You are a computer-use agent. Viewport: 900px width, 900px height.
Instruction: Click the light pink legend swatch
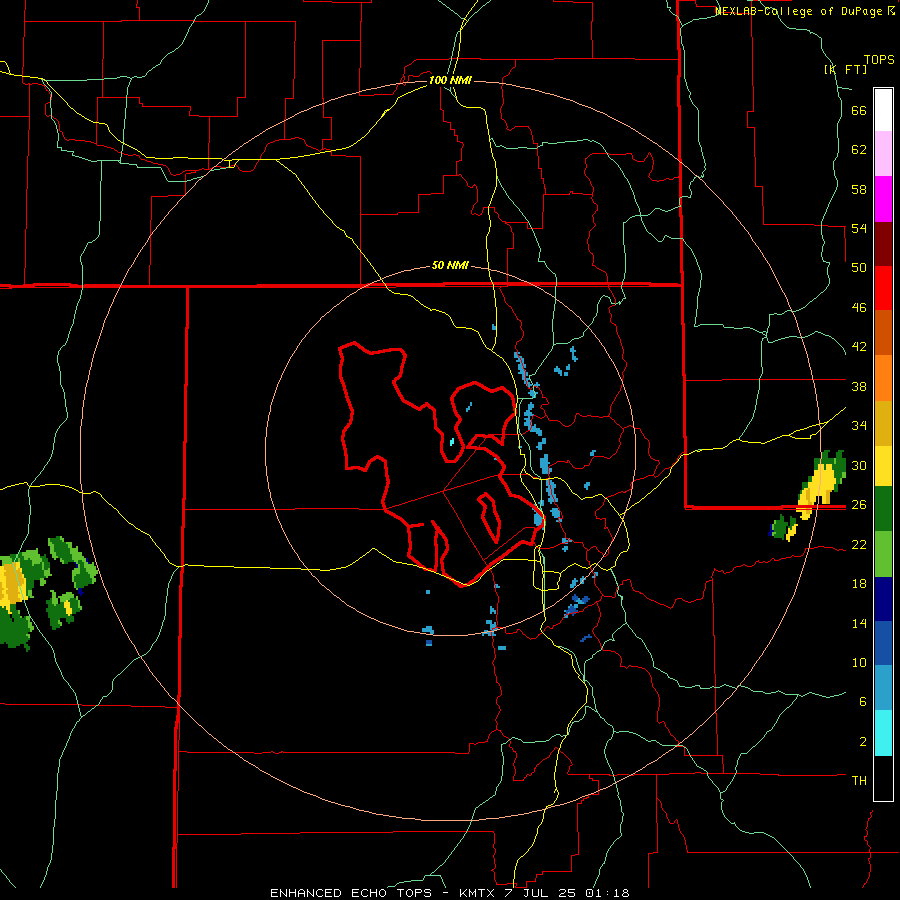(883, 154)
